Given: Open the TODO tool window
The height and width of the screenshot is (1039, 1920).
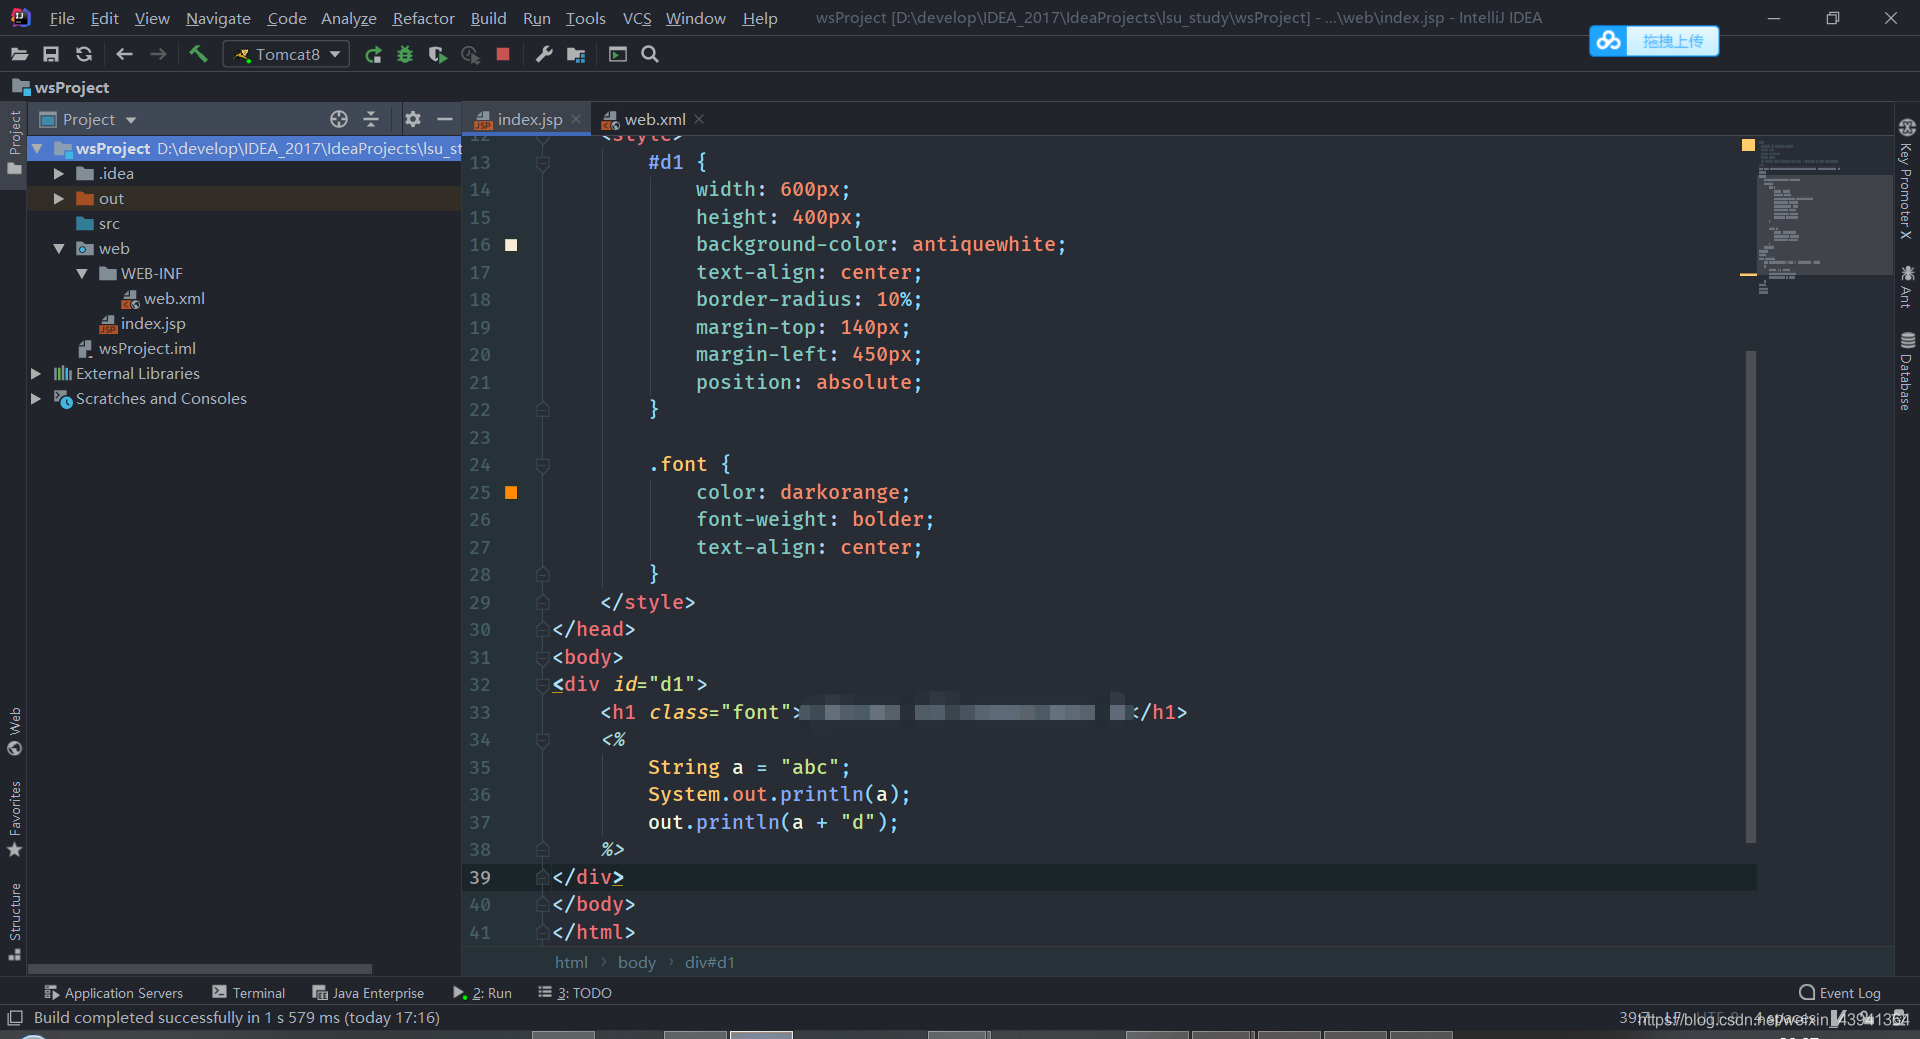Looking at the screenshot, I should click(575, 993).
